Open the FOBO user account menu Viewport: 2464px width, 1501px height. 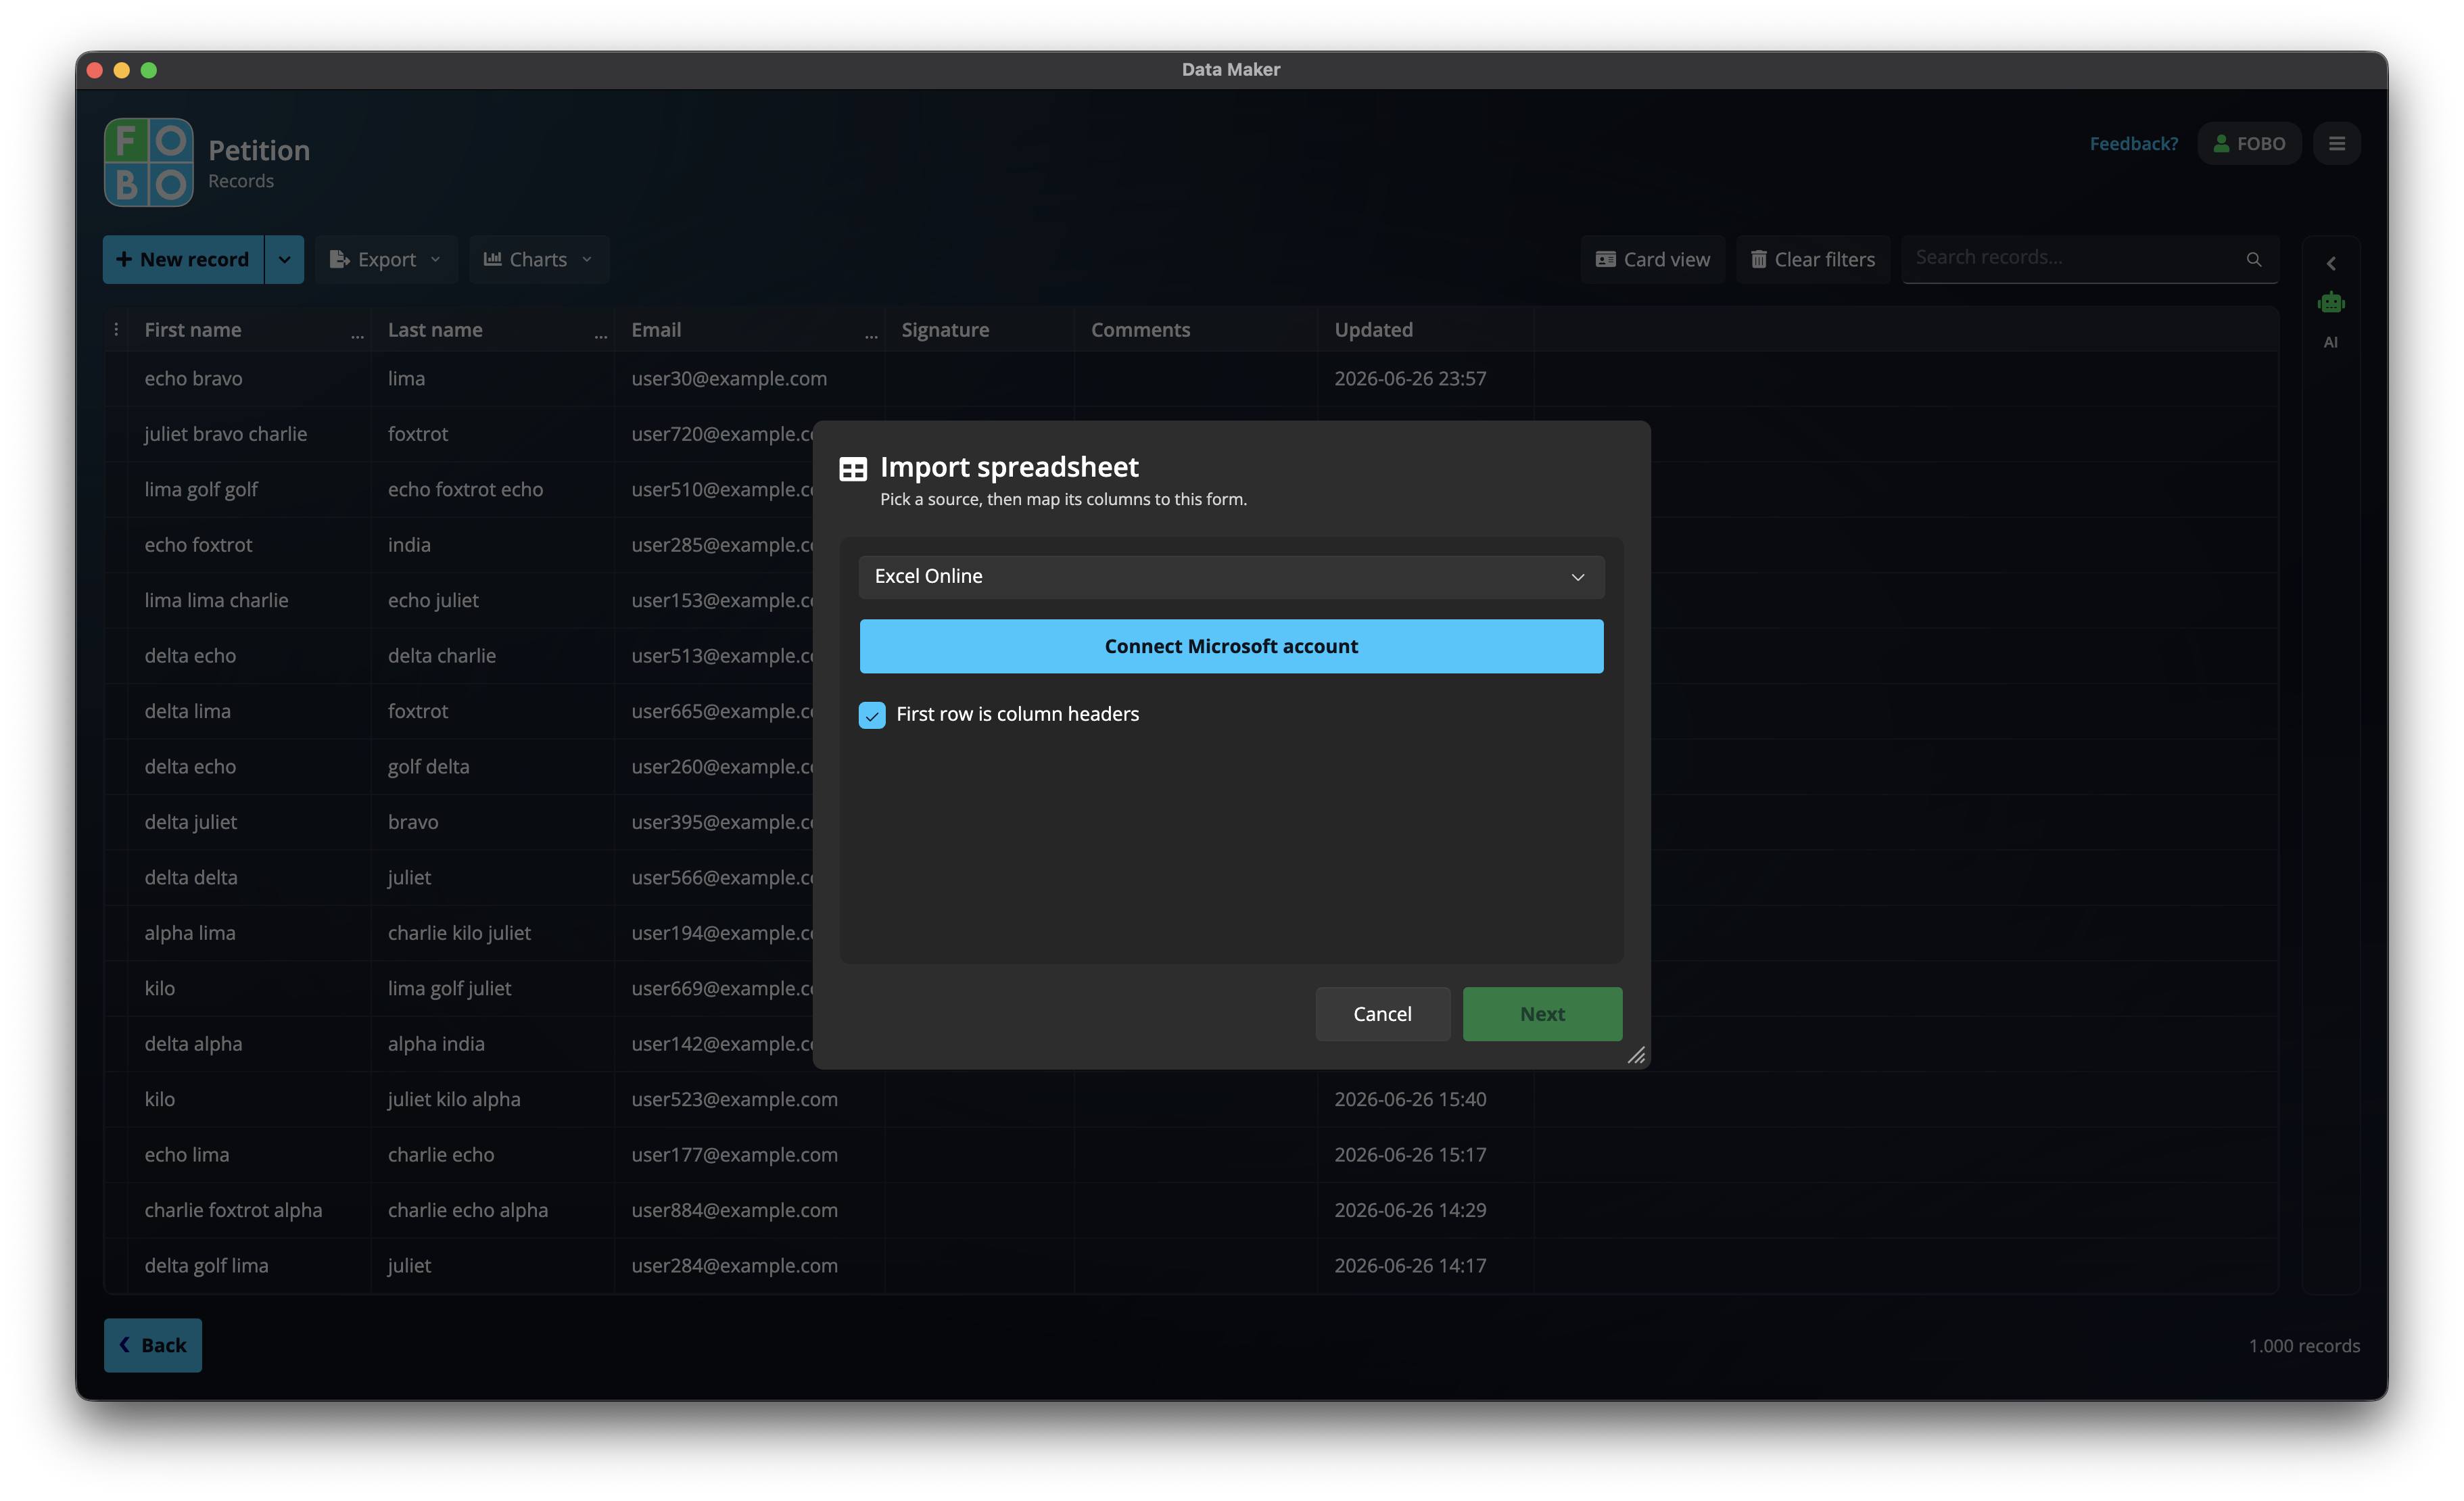[x=2249, y=144]
